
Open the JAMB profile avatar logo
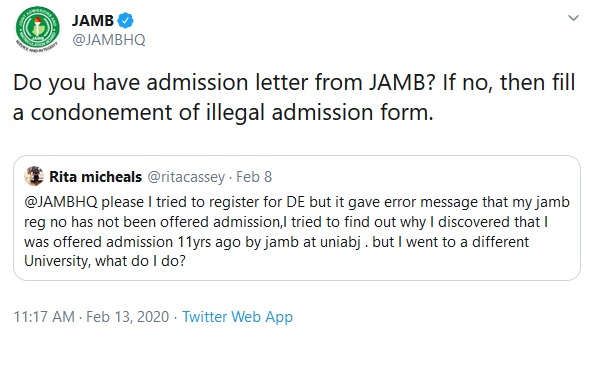[x=37, y=29]
